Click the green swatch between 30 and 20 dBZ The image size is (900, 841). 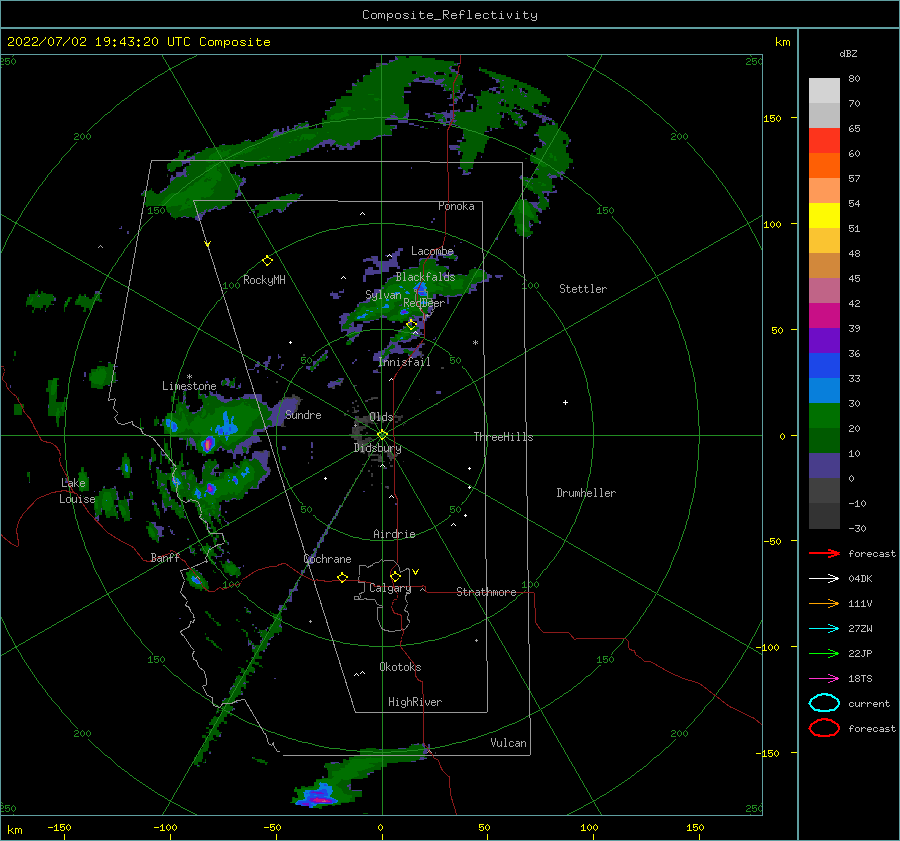coord(824,416)
